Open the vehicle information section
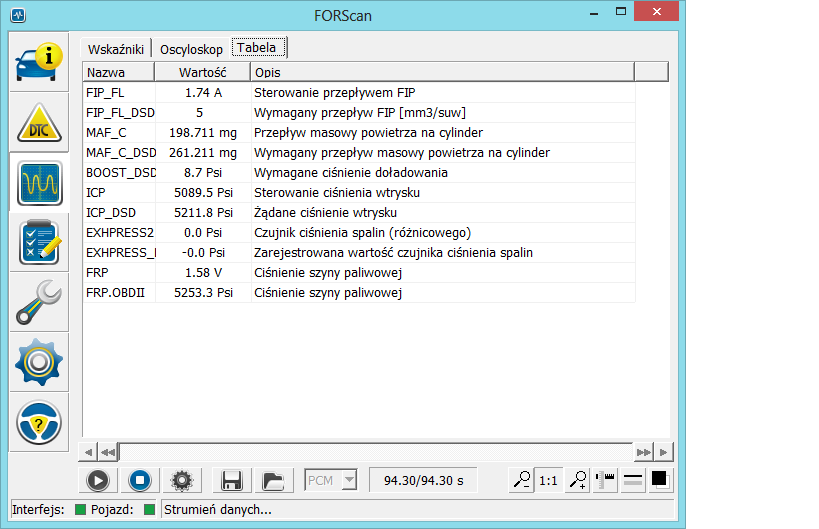This screenshot has height=529, width=819. pos(39,63)
